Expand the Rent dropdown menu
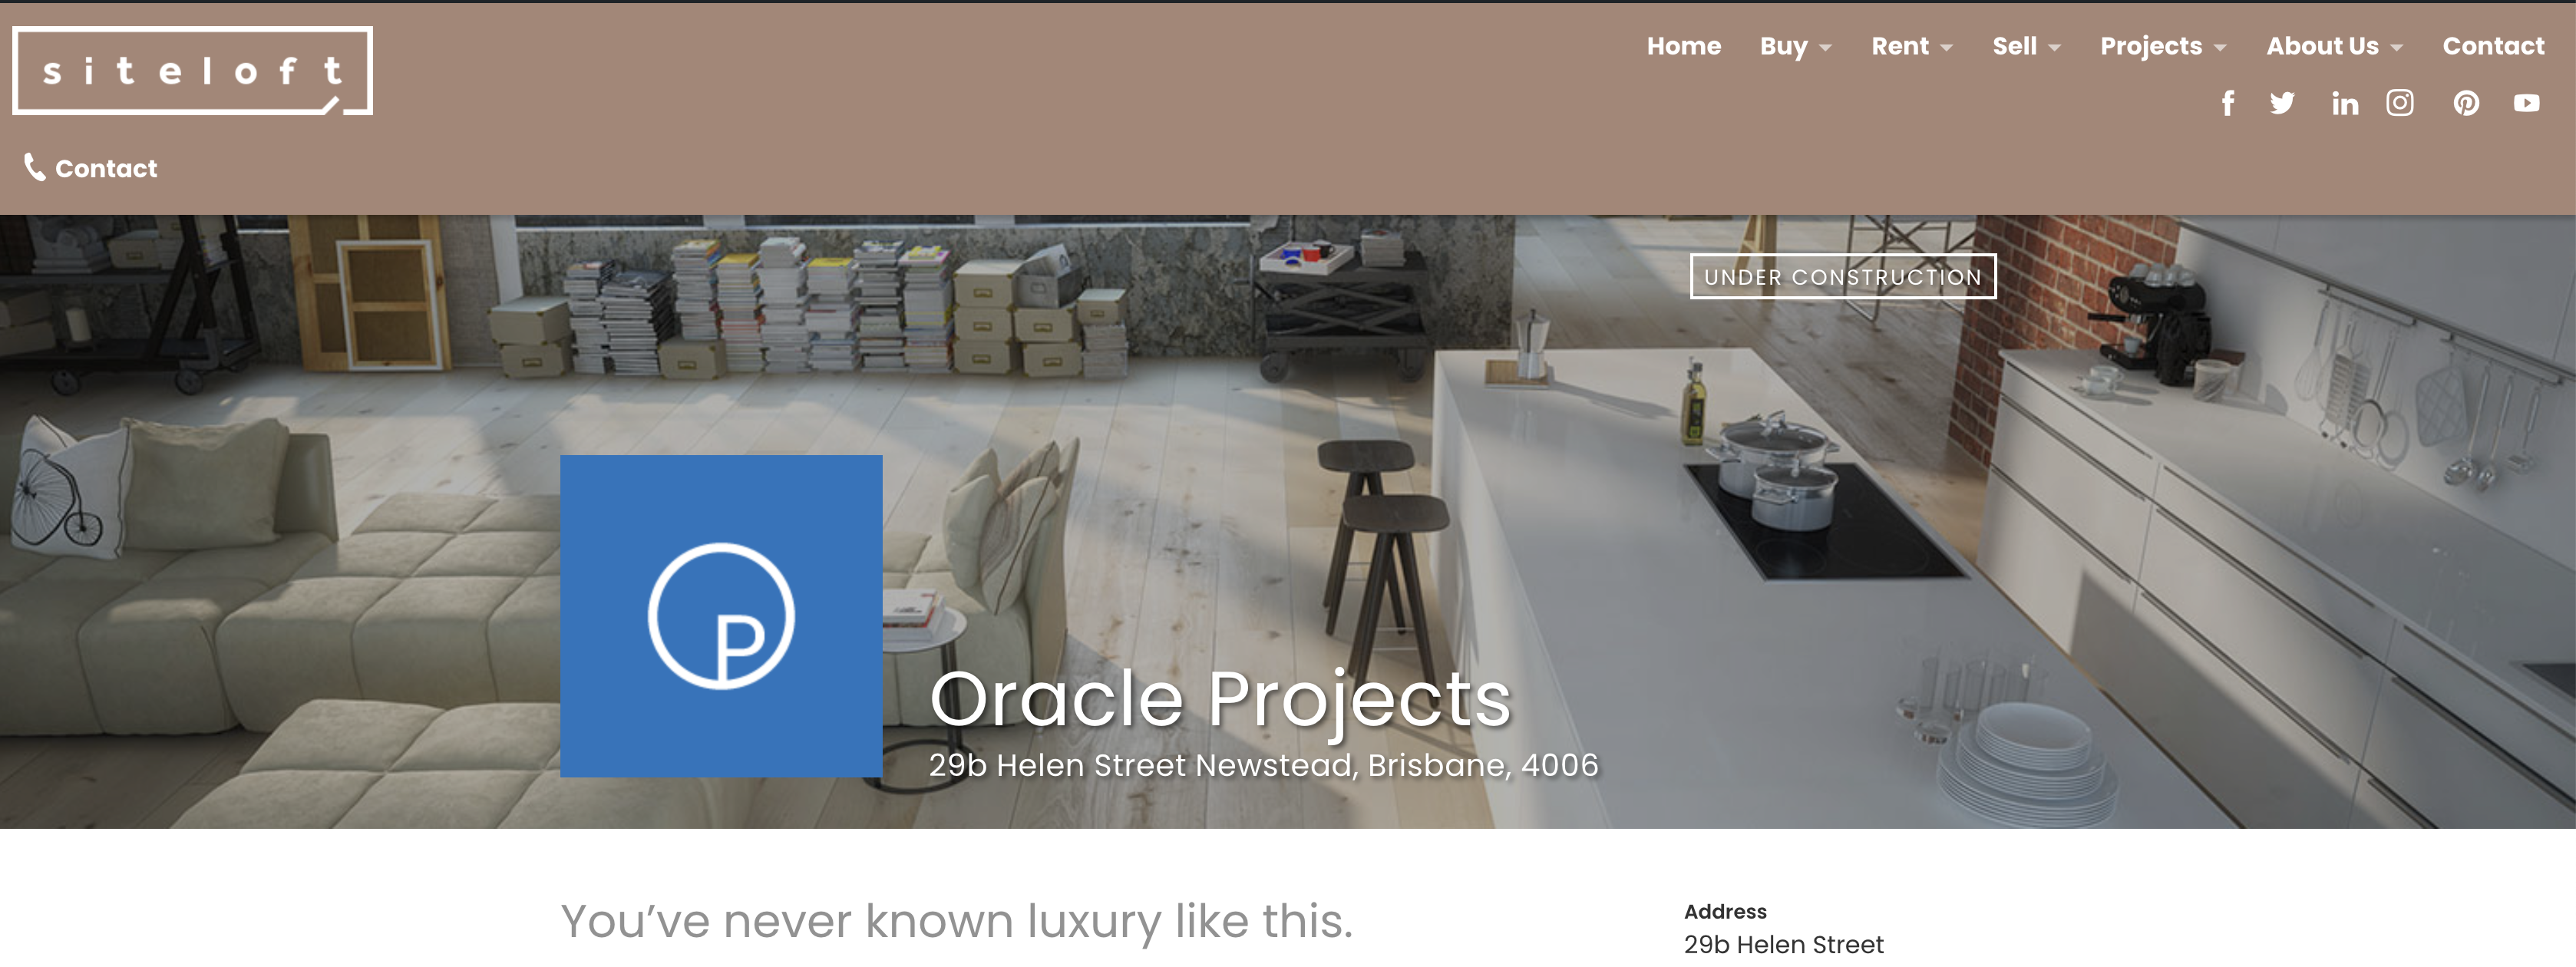 [1911, 46]
